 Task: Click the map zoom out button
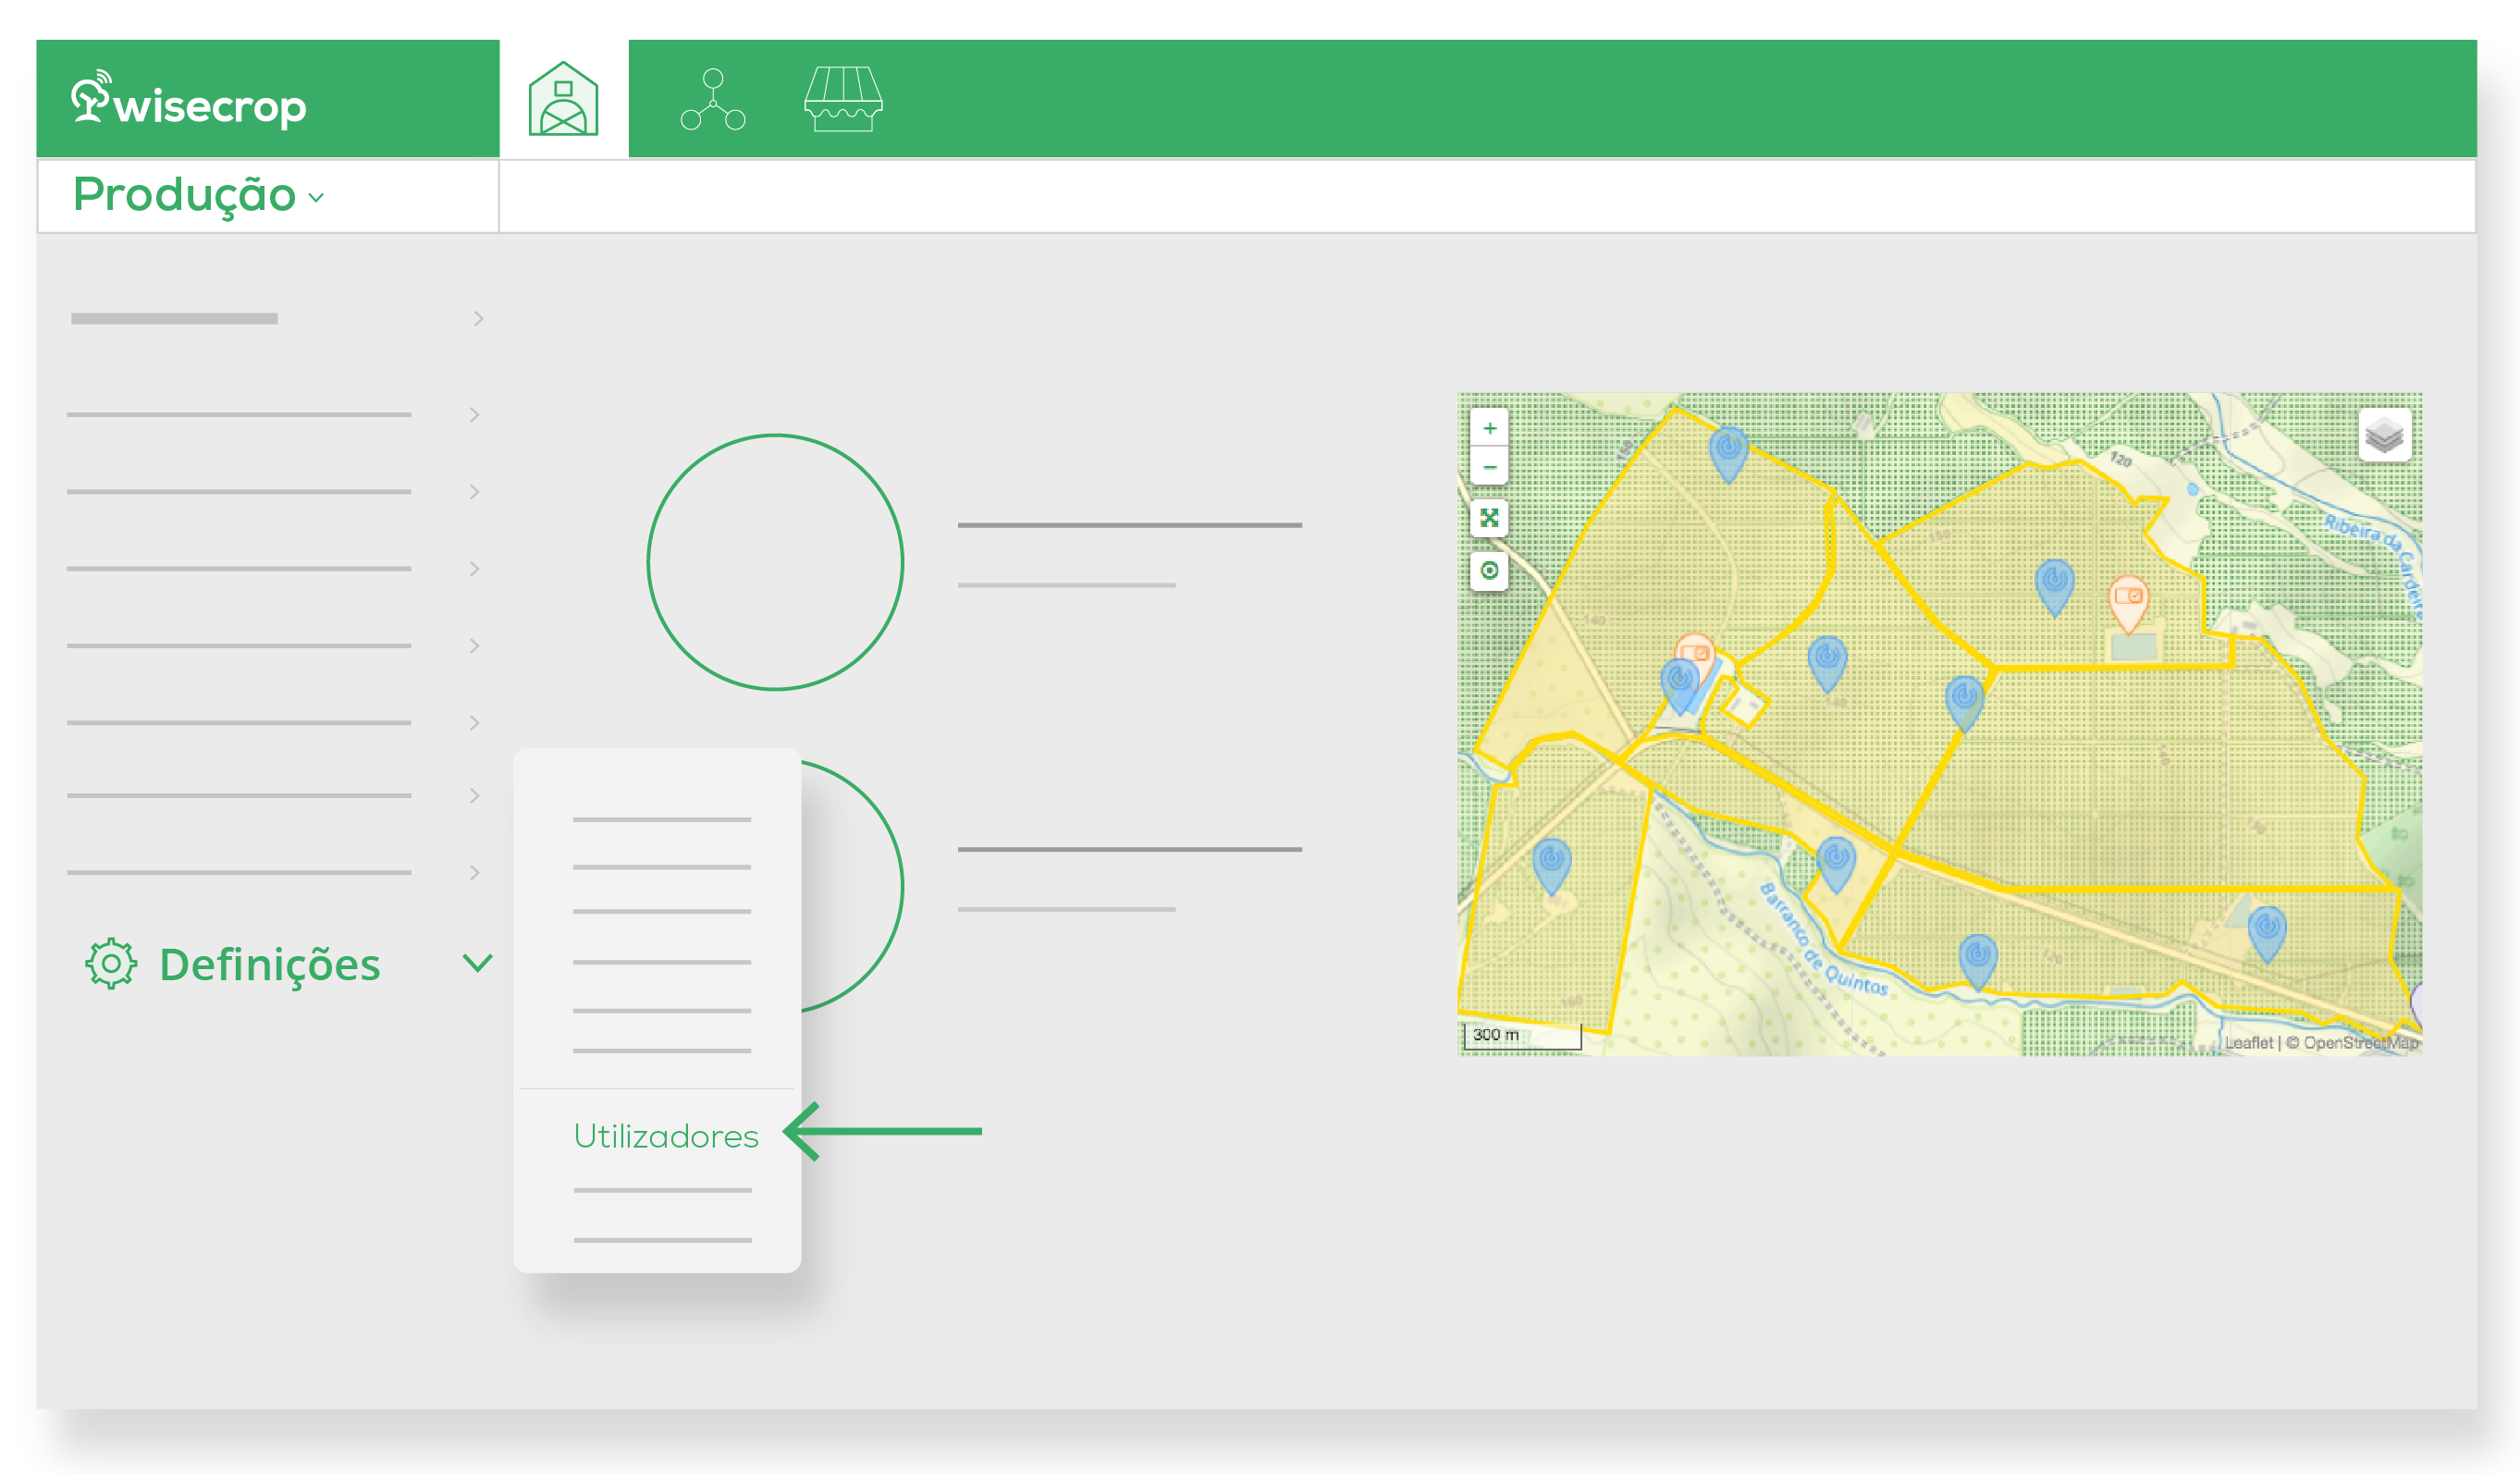(1489, 467)
